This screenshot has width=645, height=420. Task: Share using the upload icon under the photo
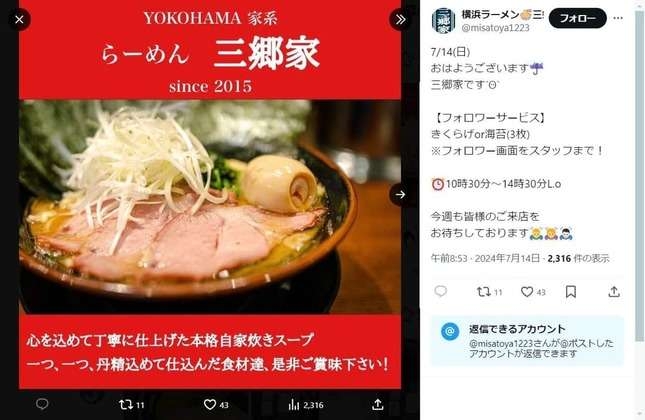(378, 405)
